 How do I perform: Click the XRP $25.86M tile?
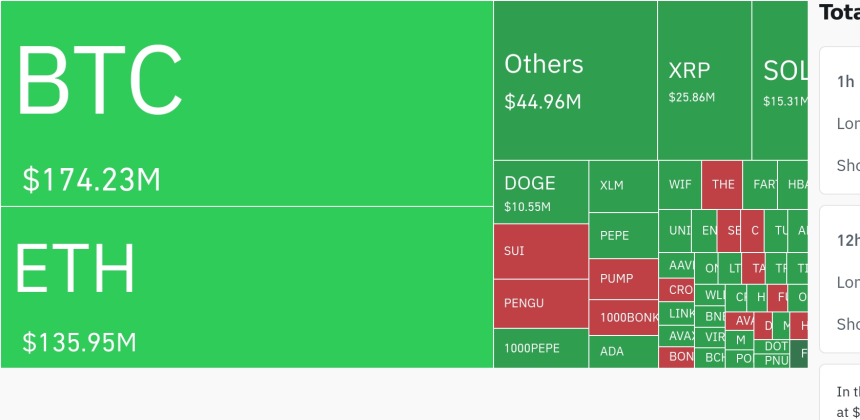click(x=704, y=80)
